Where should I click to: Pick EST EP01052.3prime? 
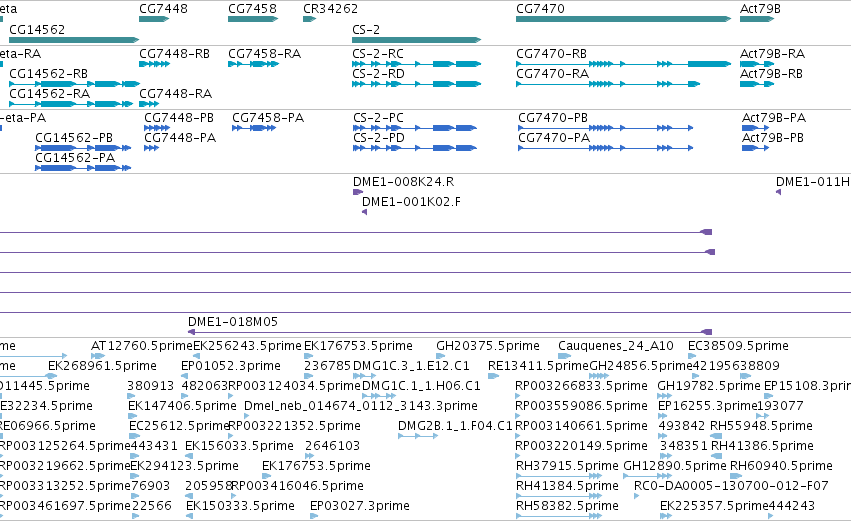[231, 366]
